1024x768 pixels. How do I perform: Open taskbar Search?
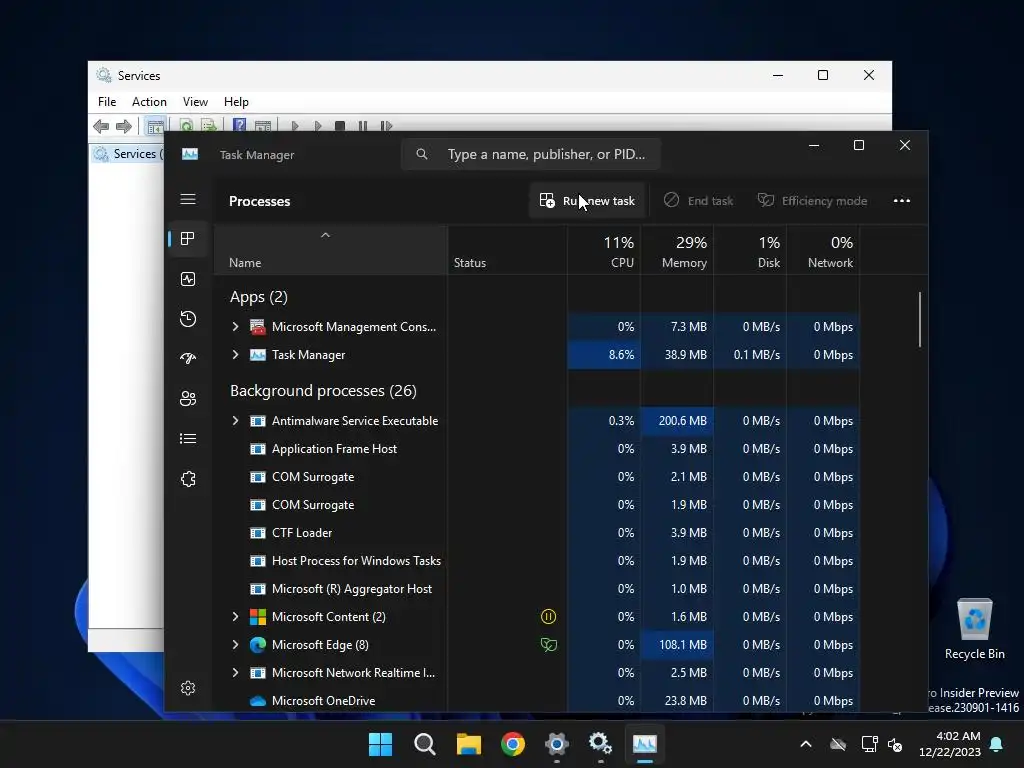tap(424, 744)
